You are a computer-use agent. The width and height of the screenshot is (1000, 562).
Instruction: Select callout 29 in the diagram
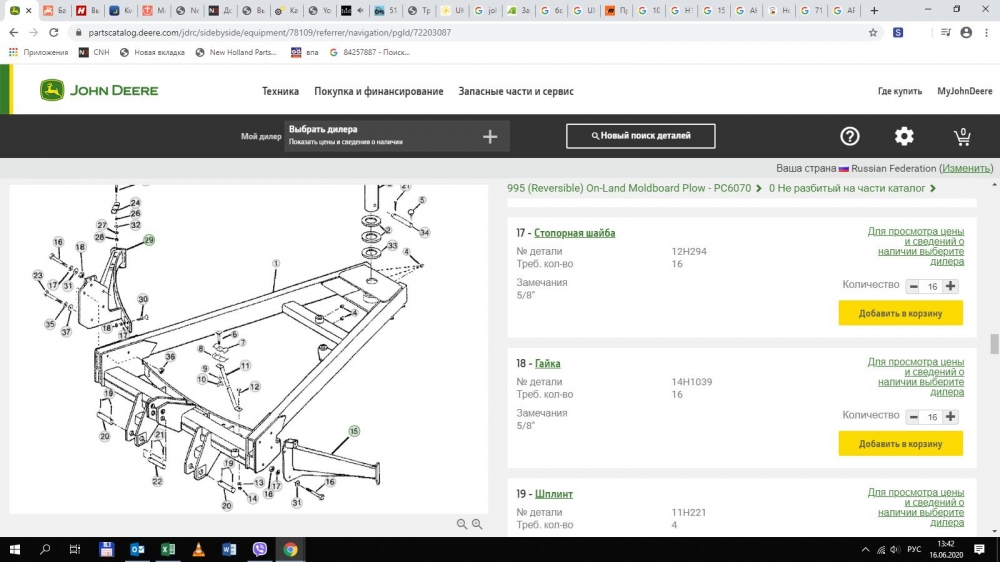coord(149,240)
